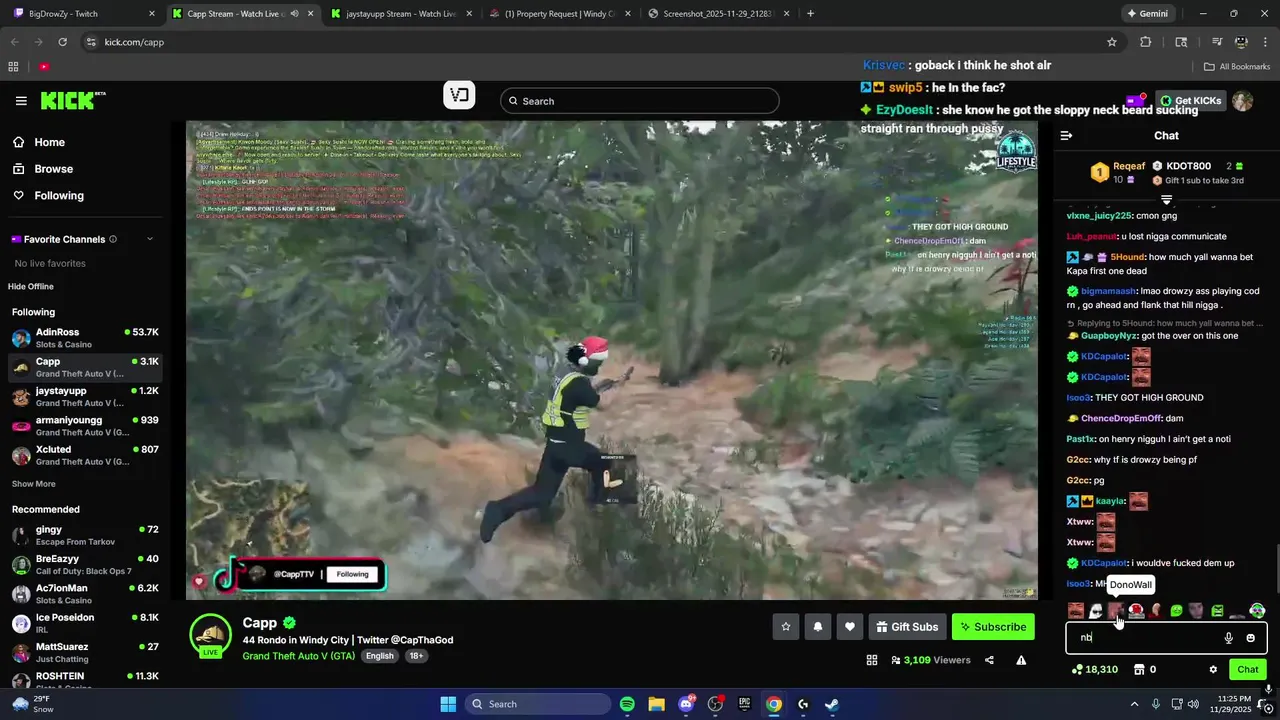Collapse the Favorite Channels section chevron
This screenshot has height=720, width=1280.
click(150, 239)
